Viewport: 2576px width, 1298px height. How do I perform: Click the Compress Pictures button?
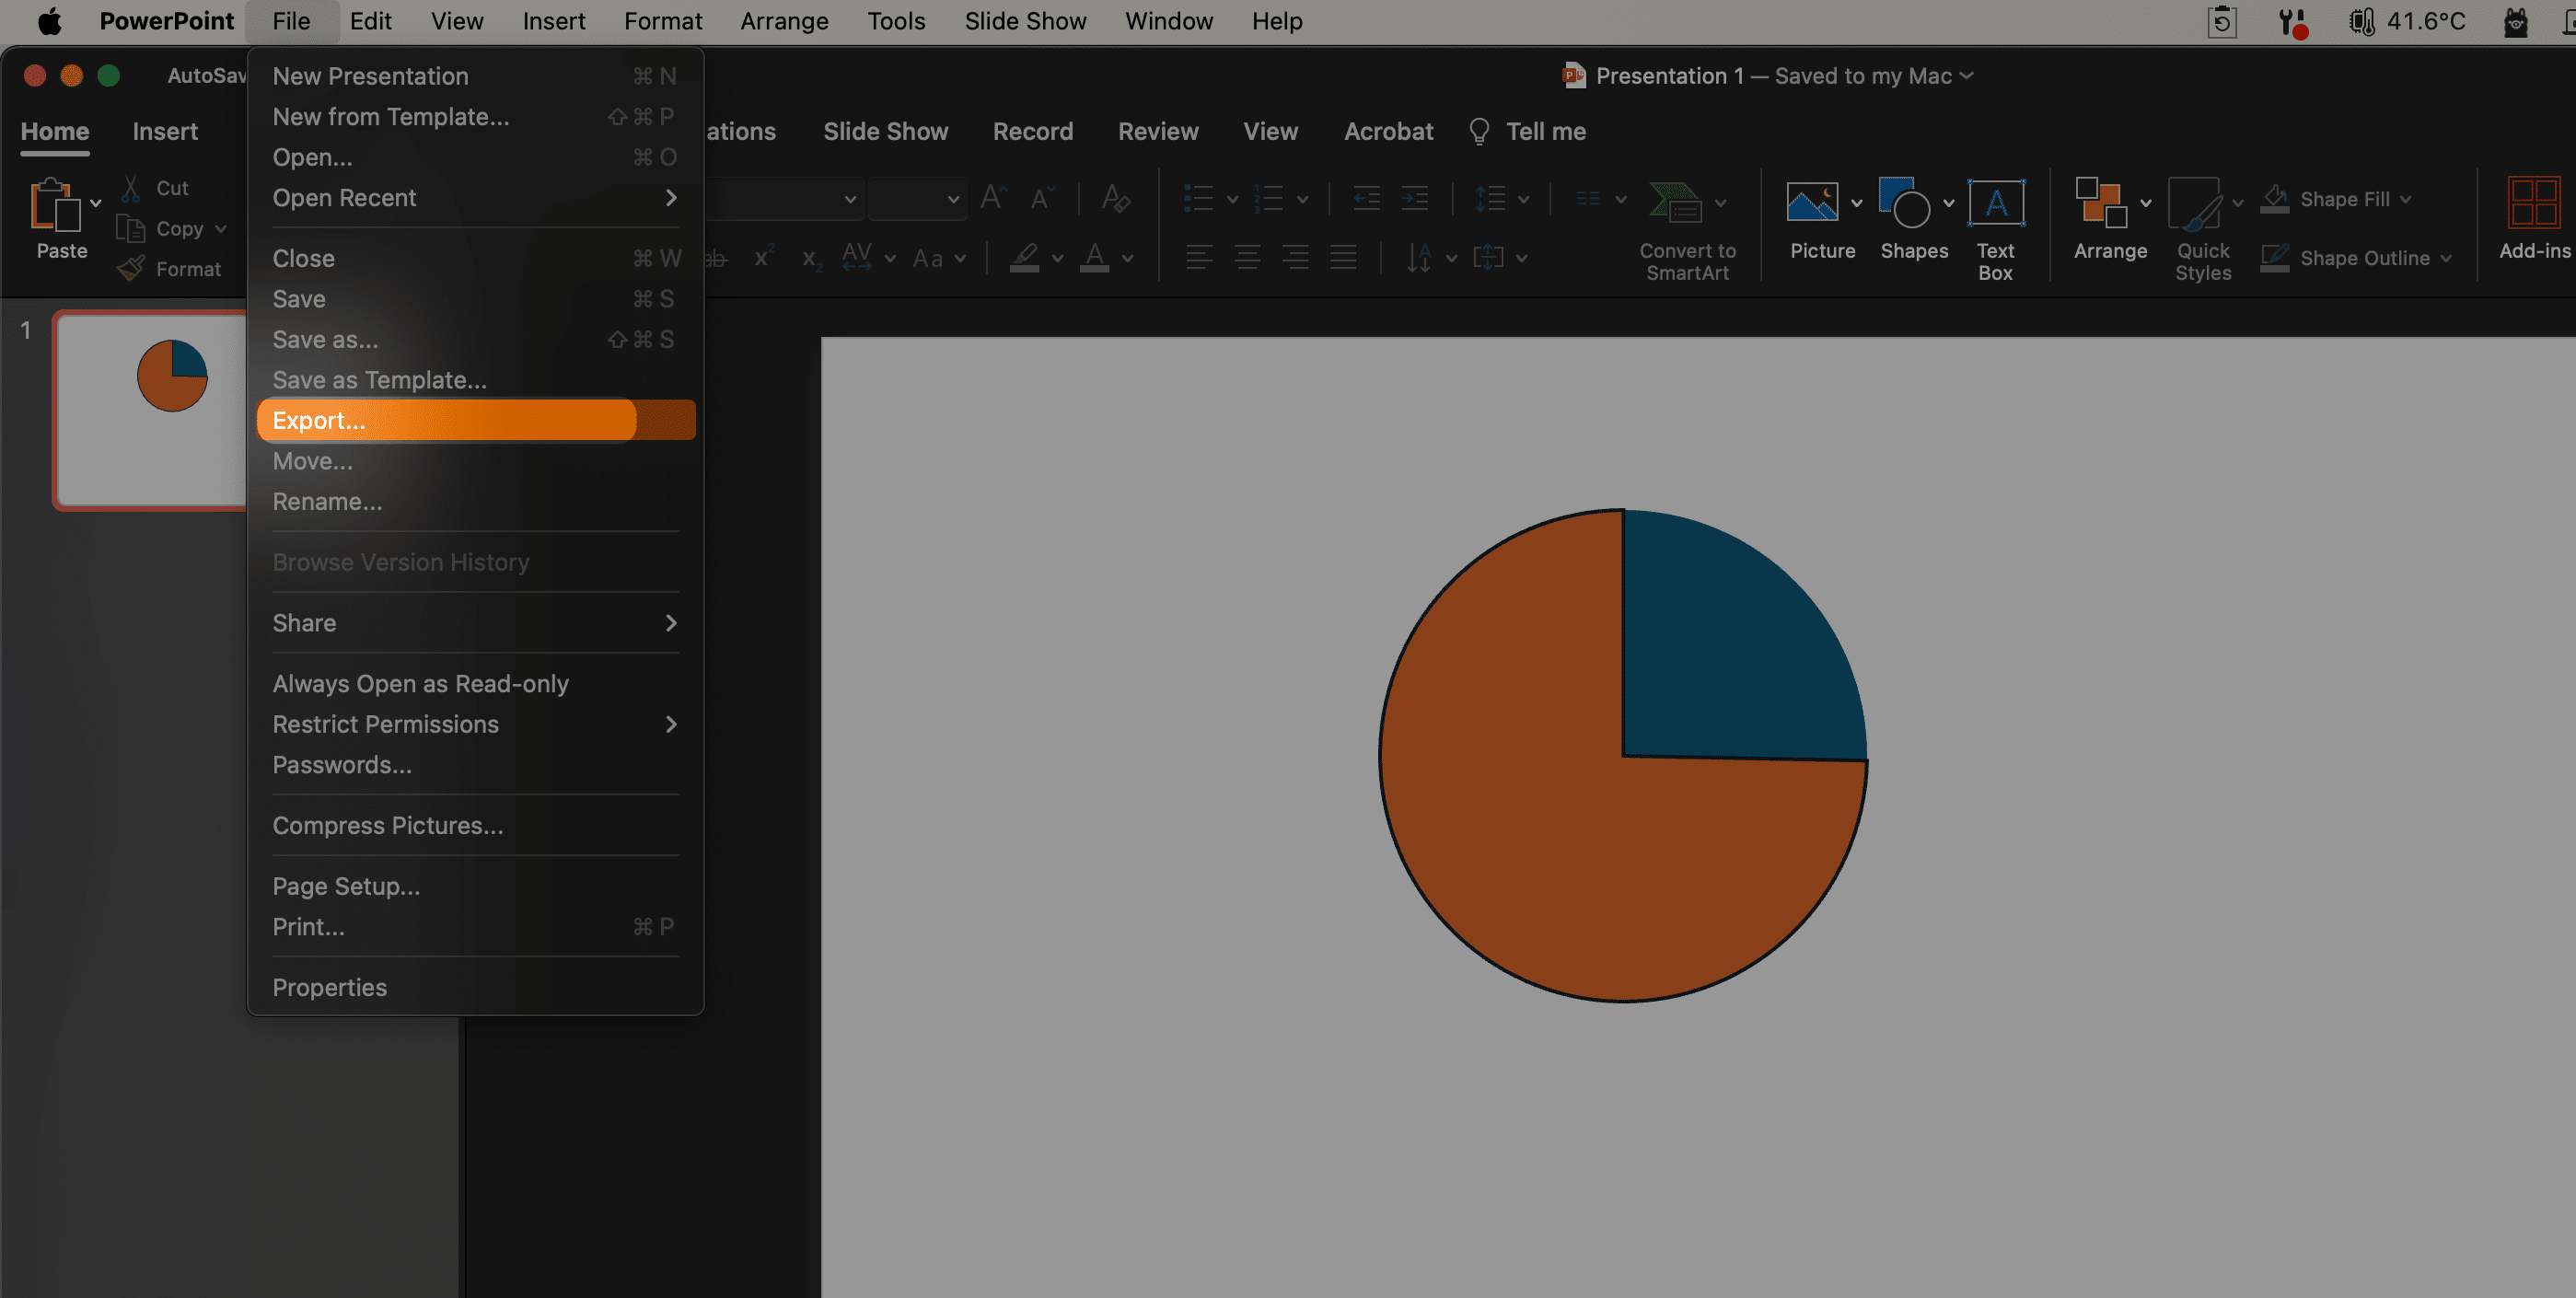[x=388, y=825]
